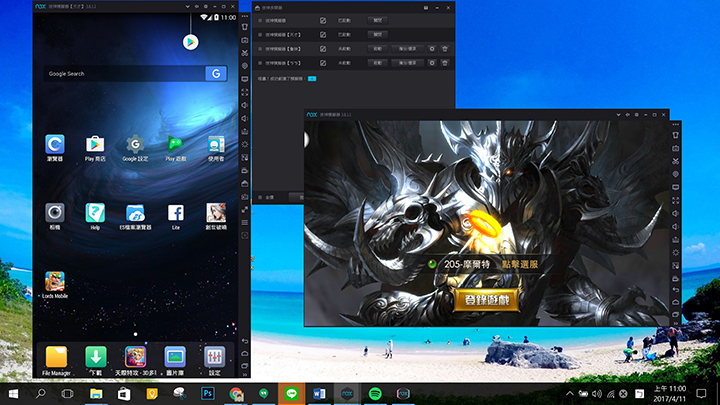The width and height of the screenshot is (720, 405).
Task: Click Android home icon in left Nox sidebar
Action: [x=245, y=354]
